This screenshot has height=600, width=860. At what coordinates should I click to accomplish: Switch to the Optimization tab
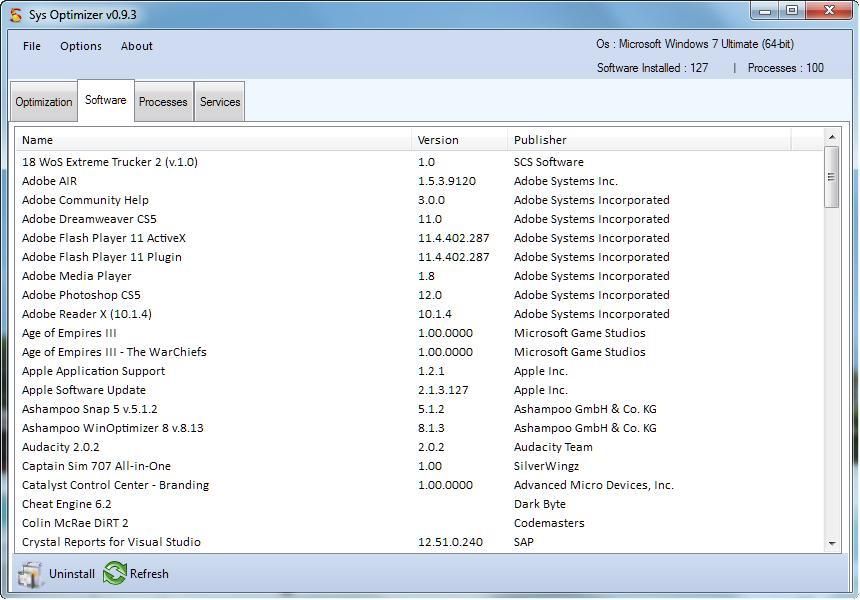tap(43, 101)
